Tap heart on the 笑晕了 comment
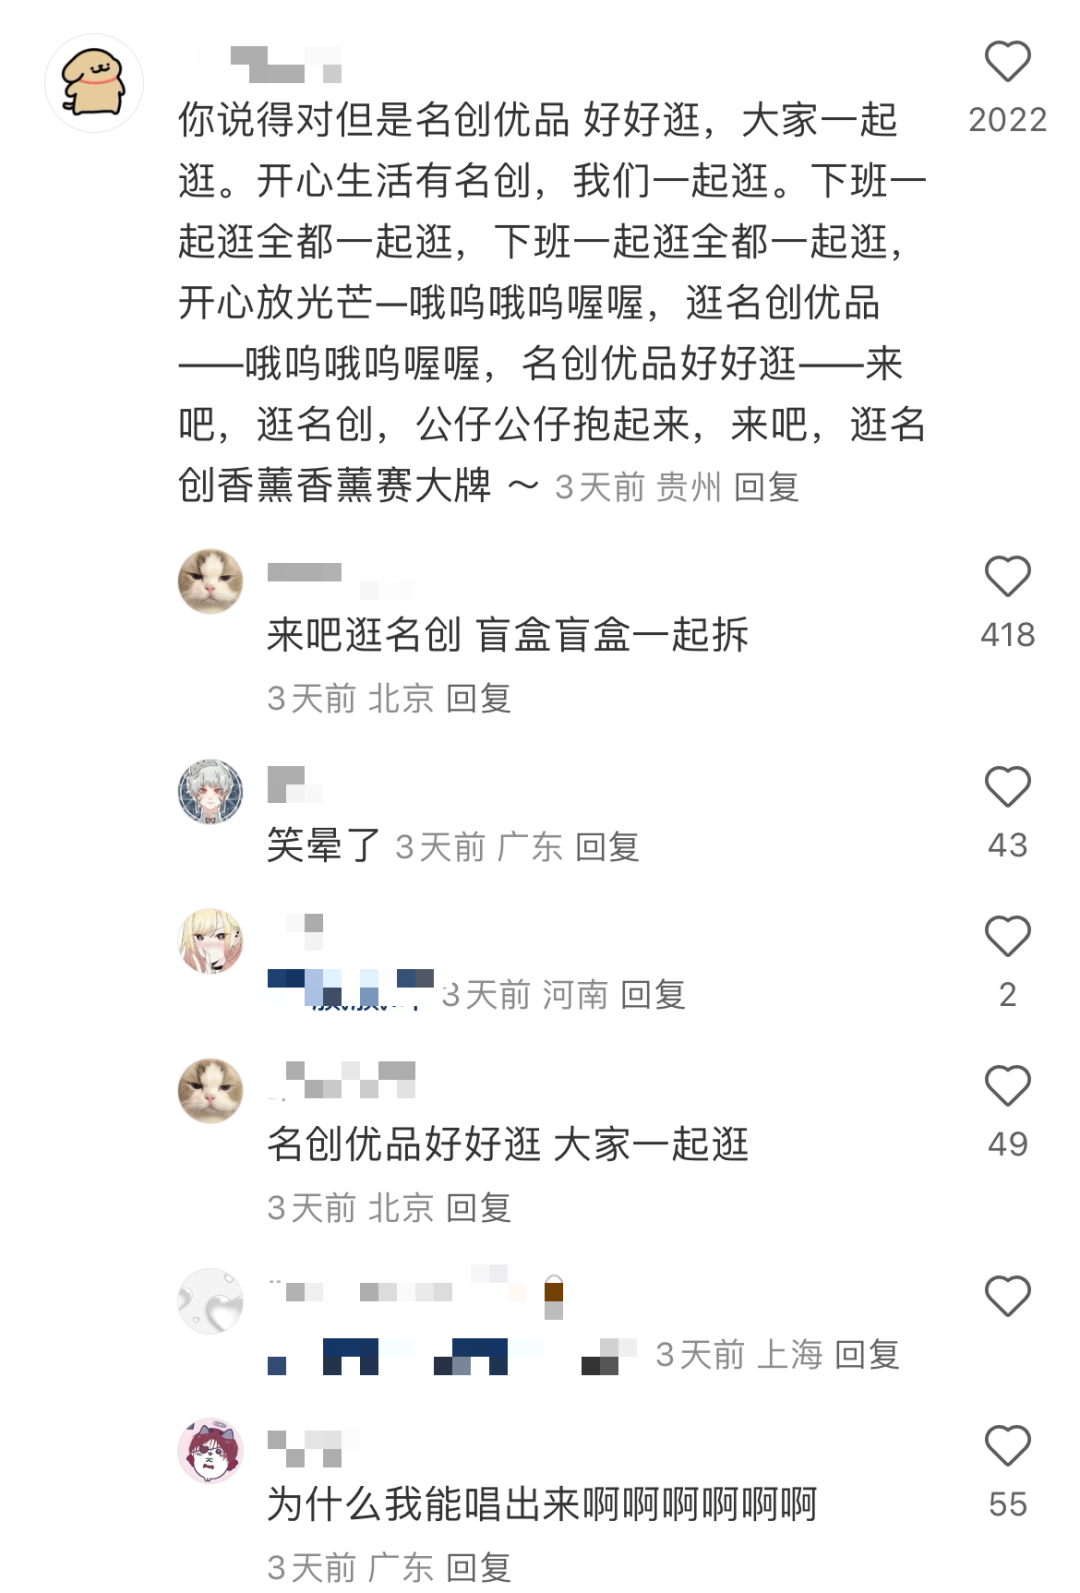 point(1007,787)
